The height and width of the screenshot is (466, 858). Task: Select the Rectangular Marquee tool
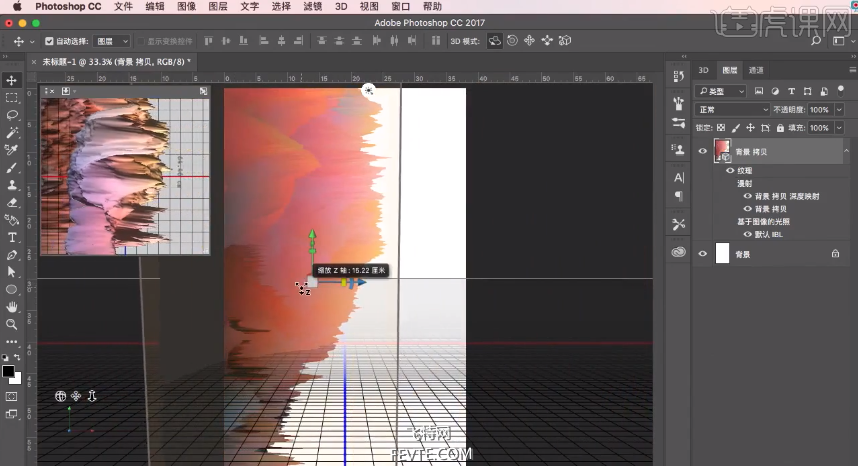pyautogui.click(x=11, y=98)
